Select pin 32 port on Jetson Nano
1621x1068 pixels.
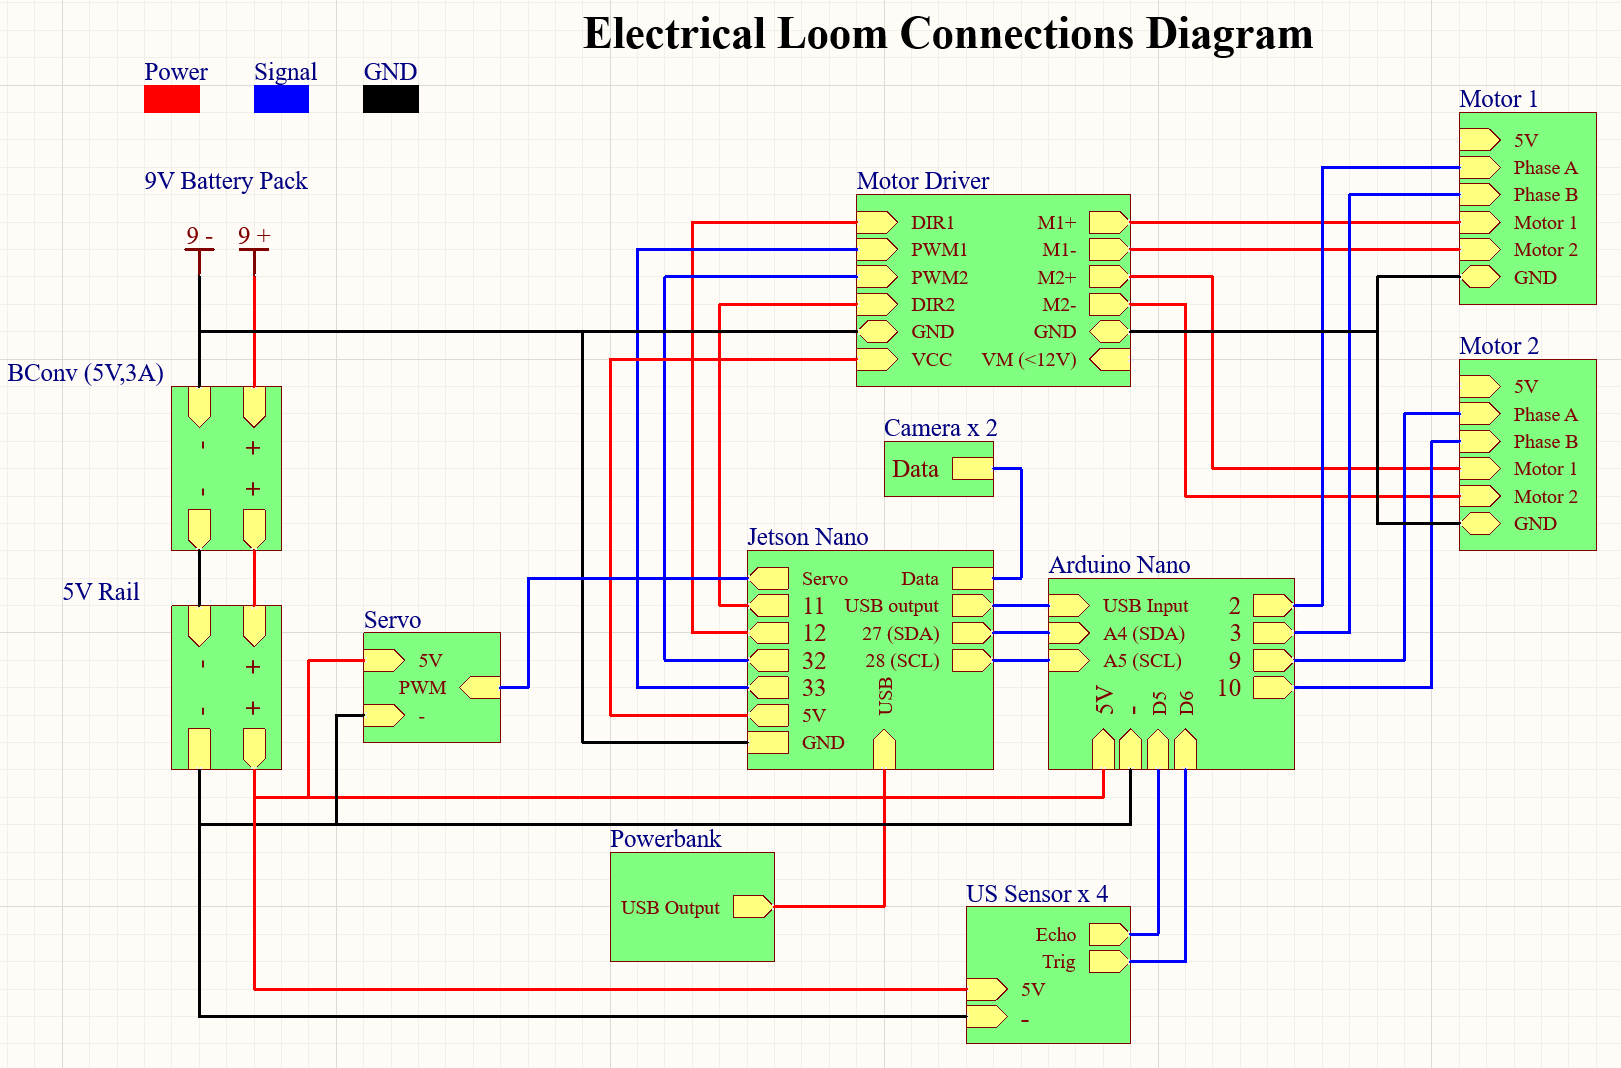tap(768, 660)
